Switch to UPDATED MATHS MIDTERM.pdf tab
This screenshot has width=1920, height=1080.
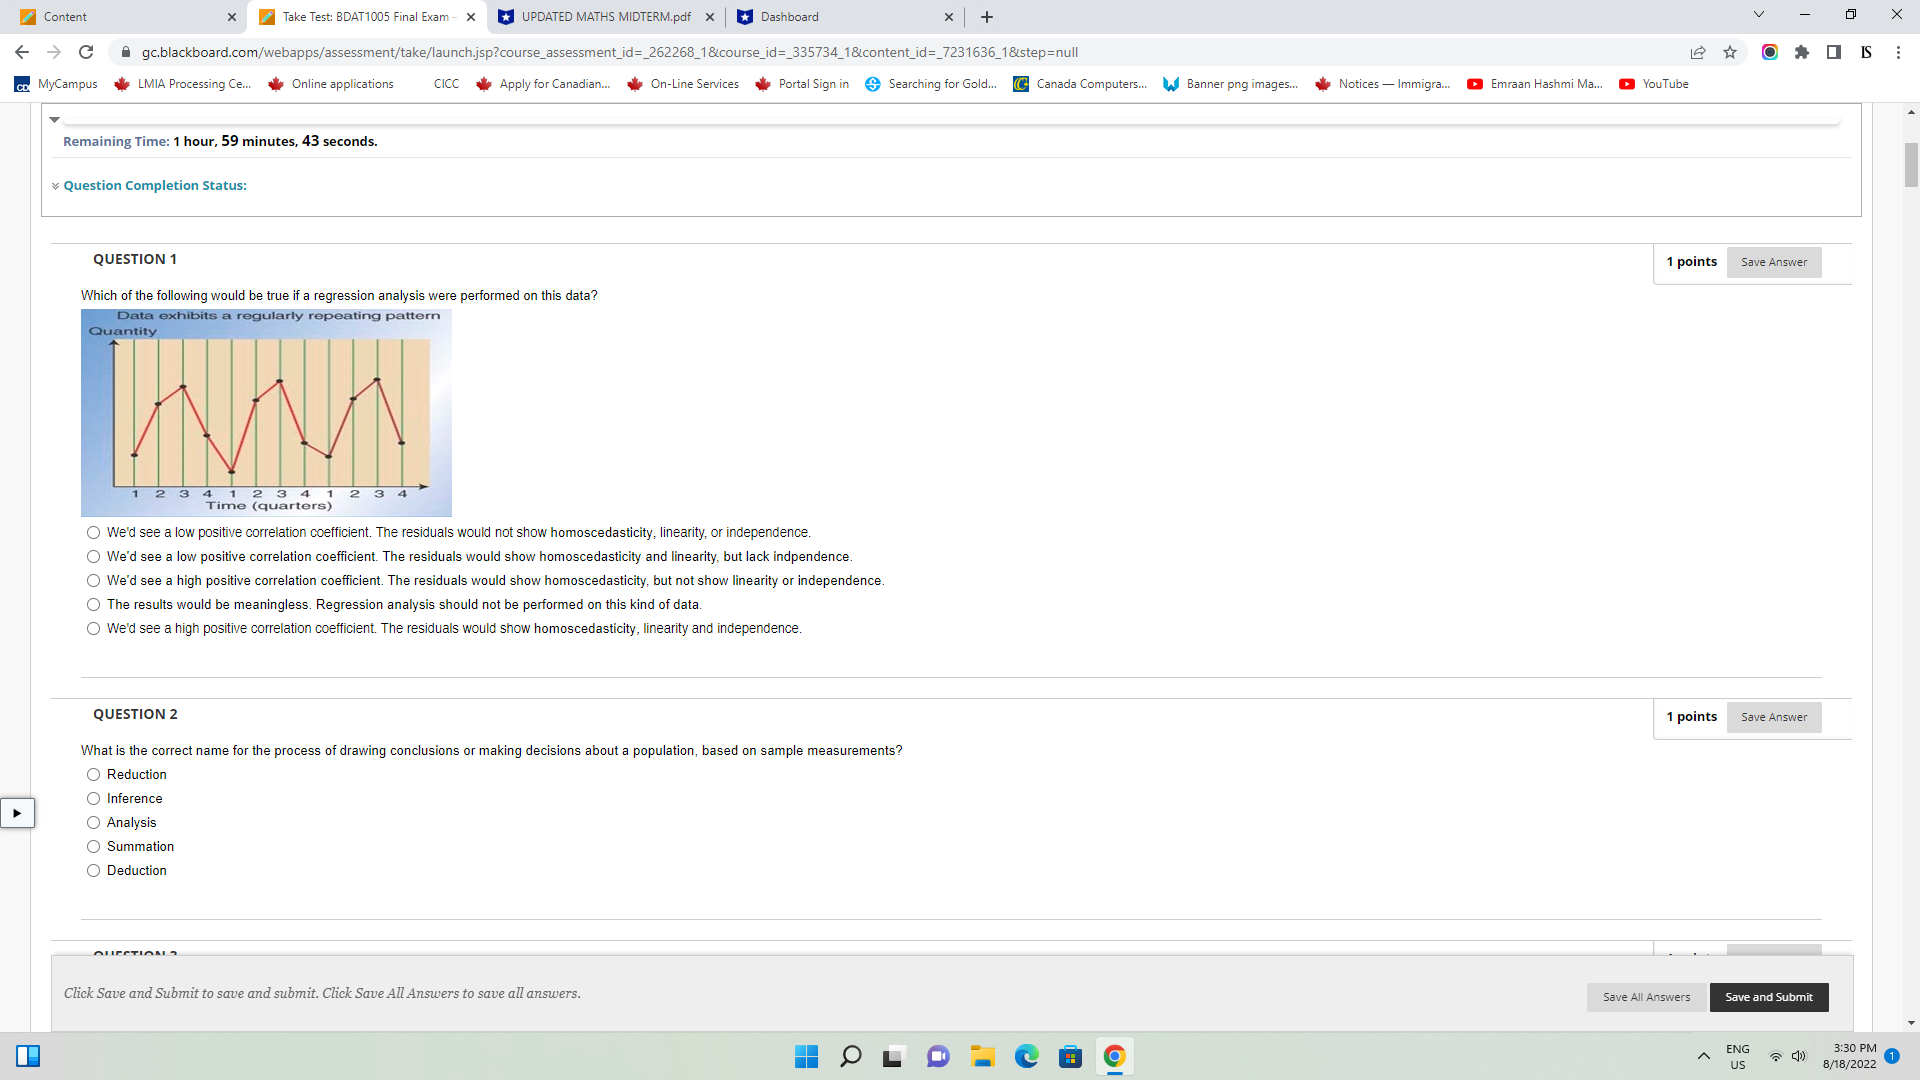coord(606,17)
